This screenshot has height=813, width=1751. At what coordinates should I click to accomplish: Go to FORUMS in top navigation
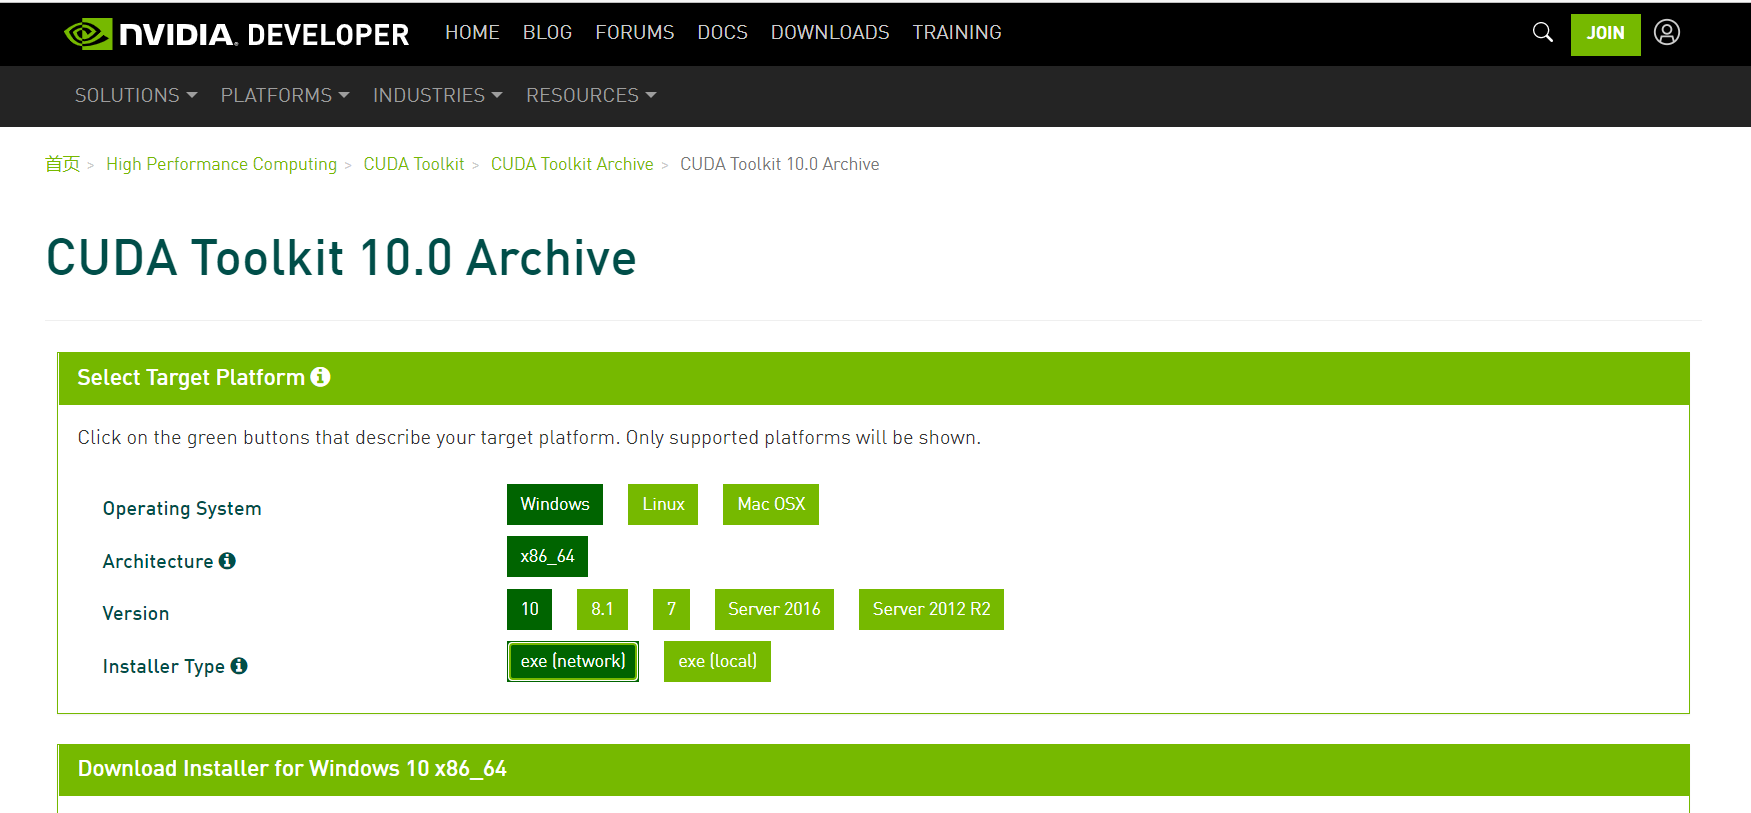[x=635, y=33]
